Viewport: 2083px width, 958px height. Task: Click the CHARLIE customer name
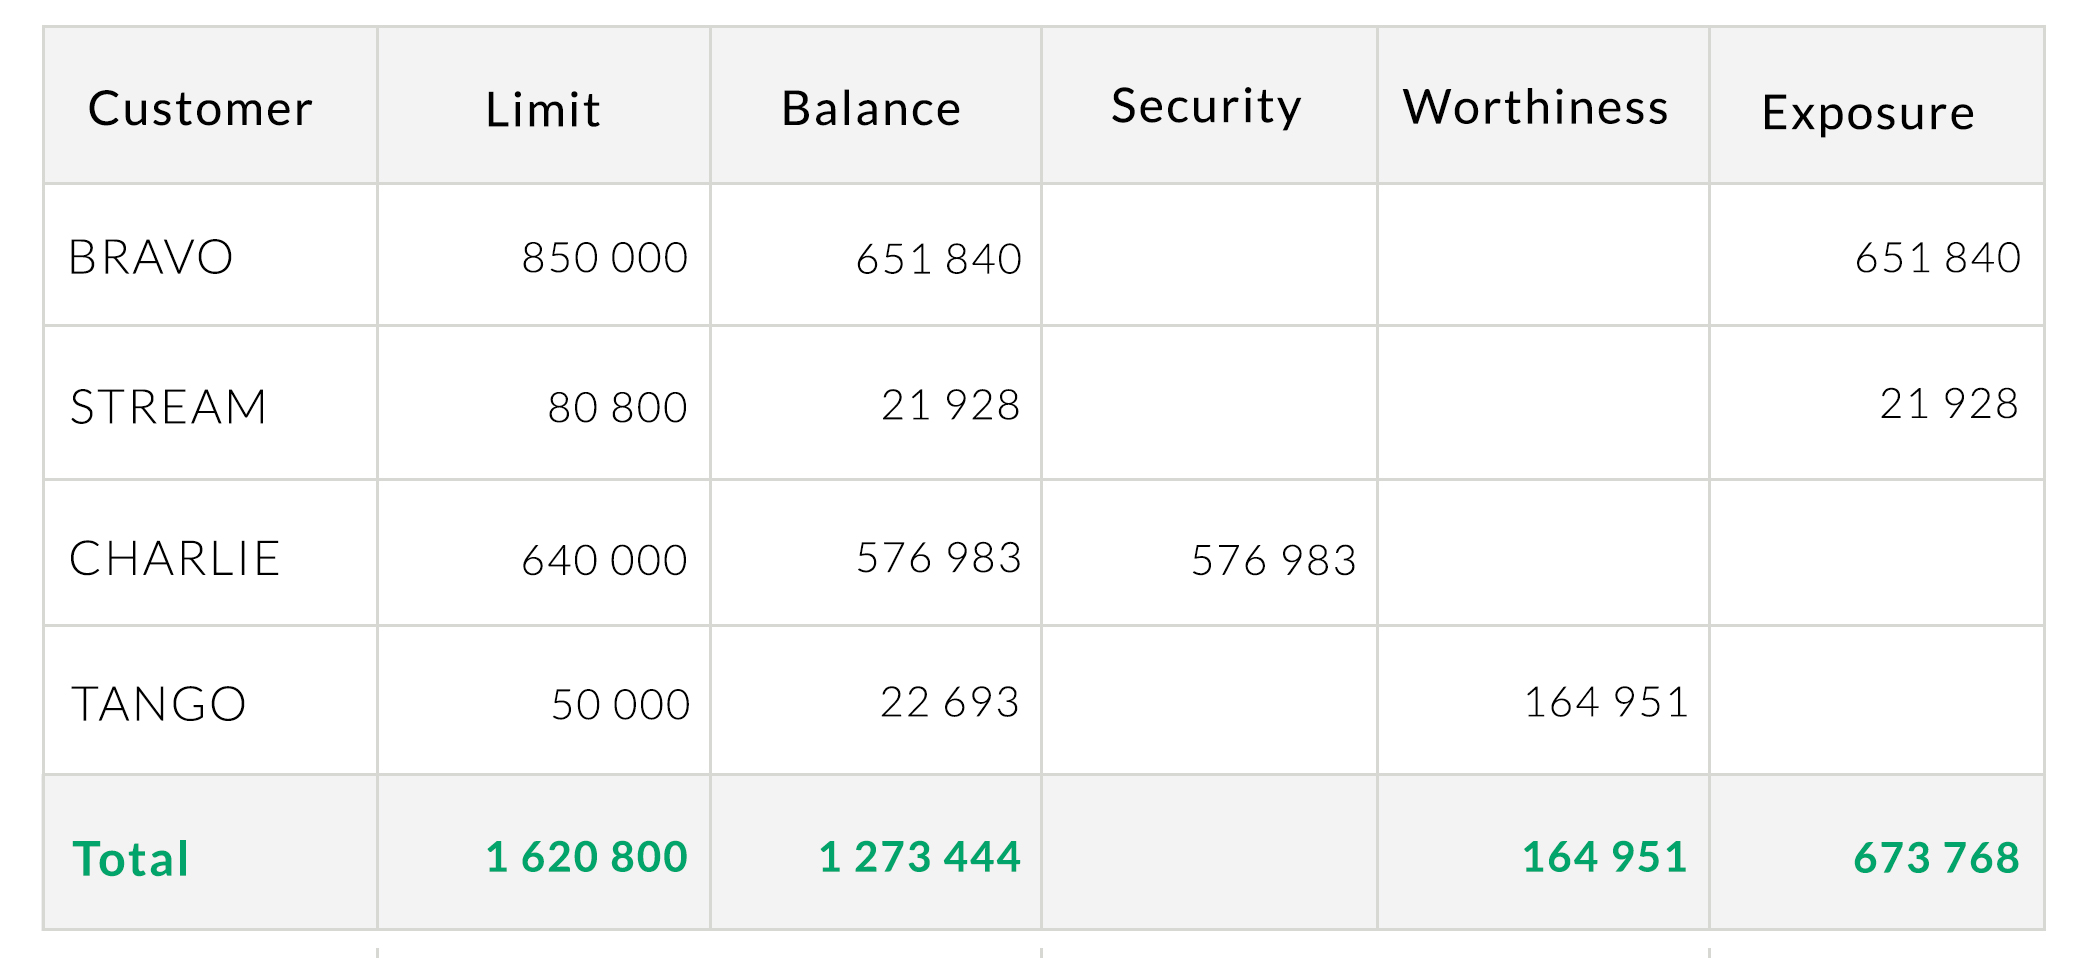tap(175, 558)
